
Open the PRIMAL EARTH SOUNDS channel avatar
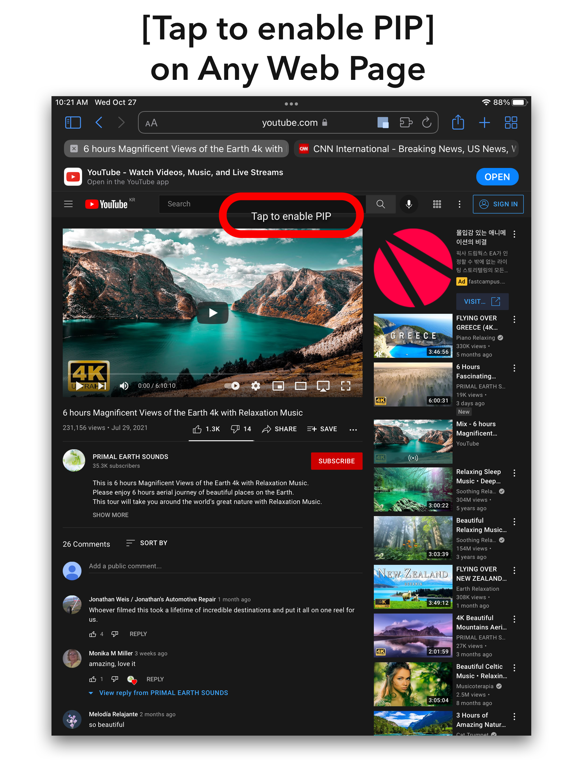click(74, 460)
